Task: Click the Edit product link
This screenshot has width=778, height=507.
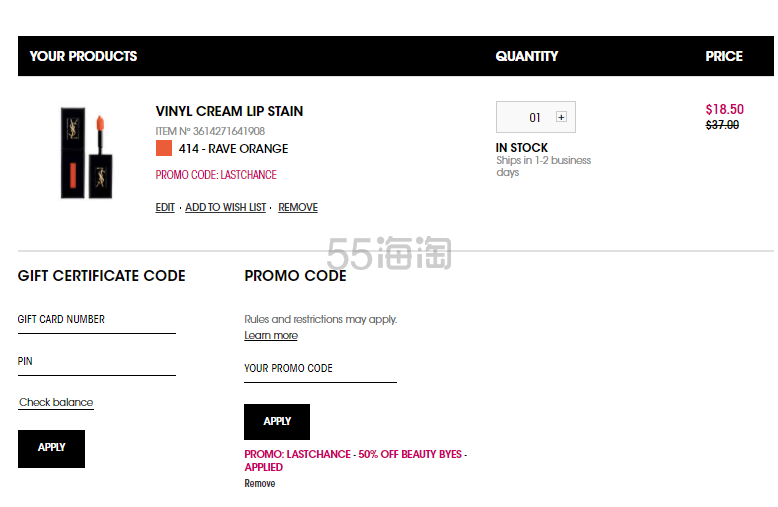Action: 165,207
